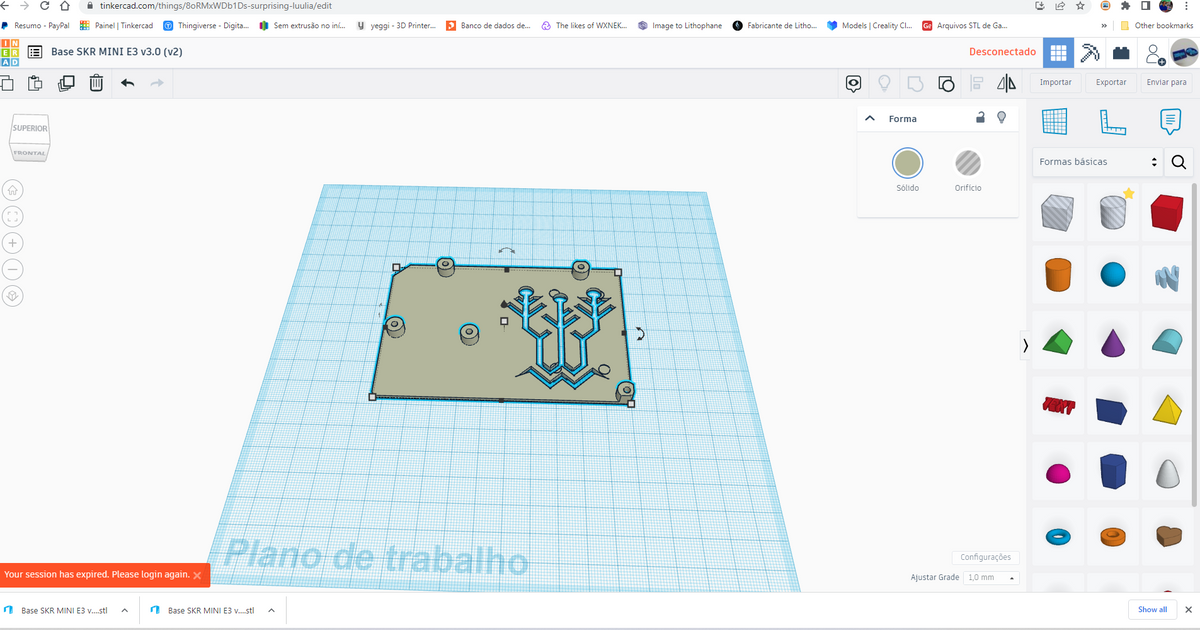
Task: Click the Importar button
Action: 1055,82
